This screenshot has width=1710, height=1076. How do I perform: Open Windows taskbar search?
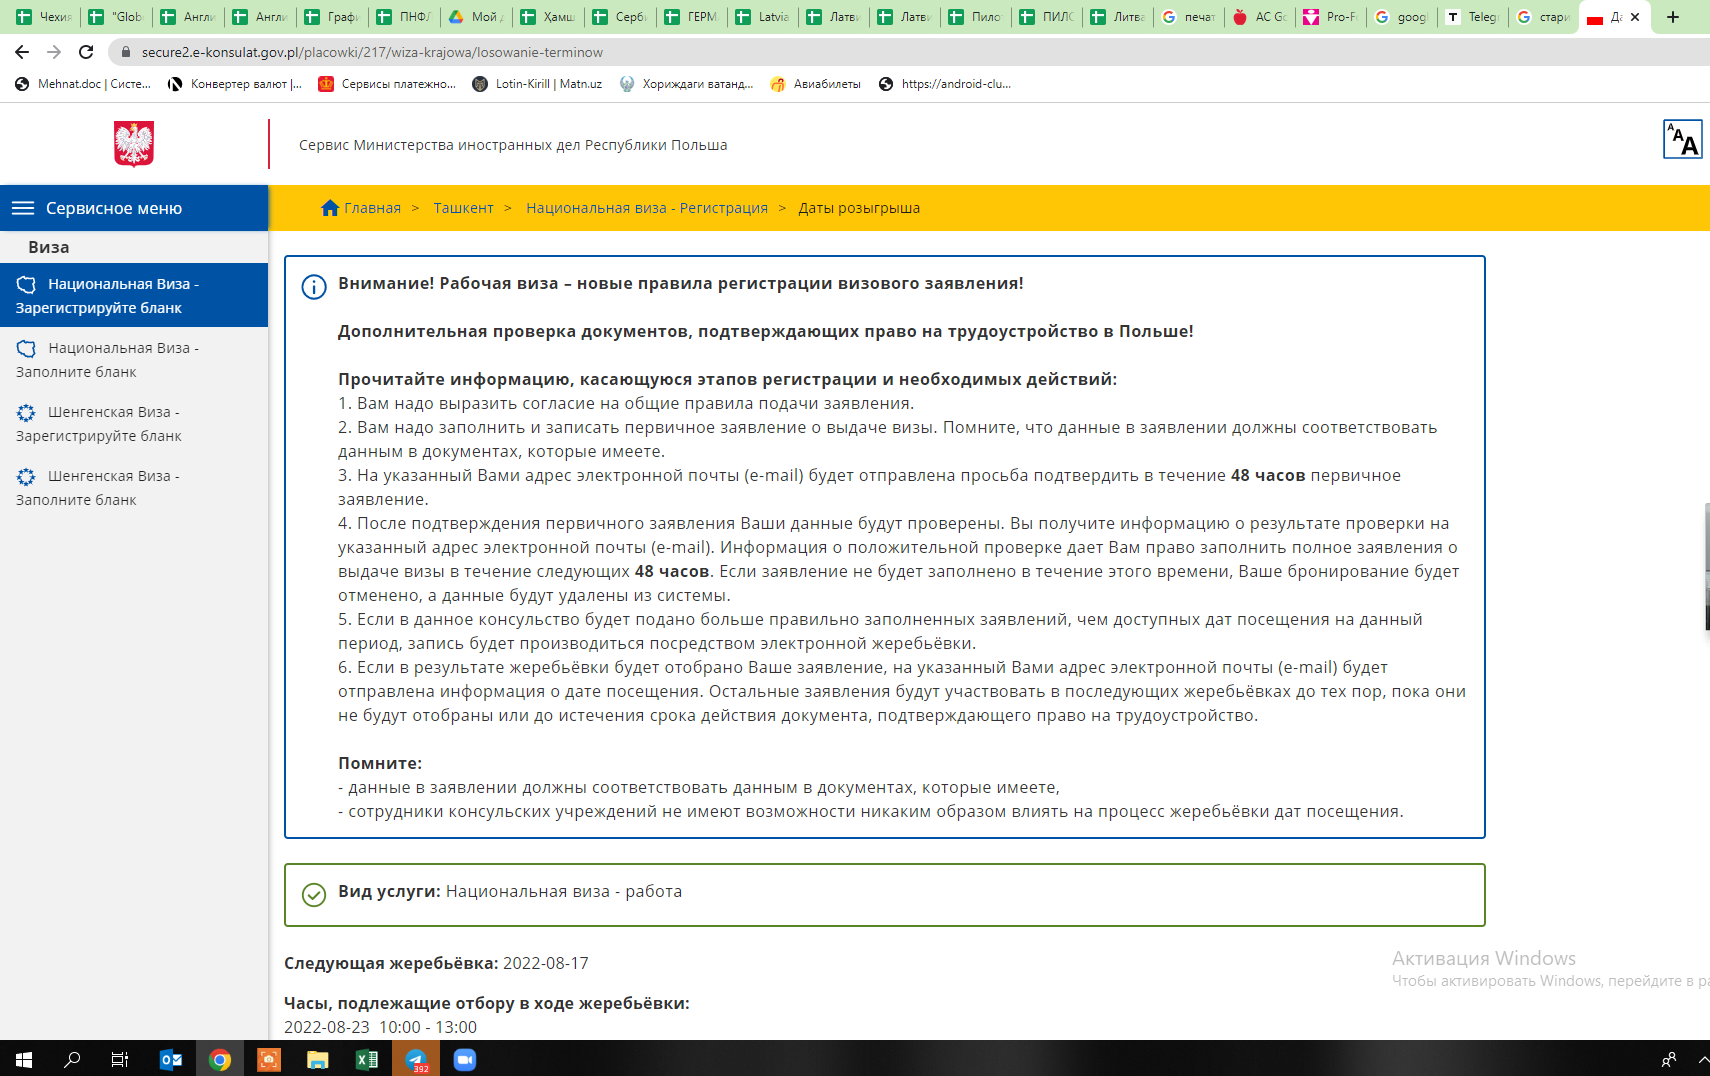72,1059
